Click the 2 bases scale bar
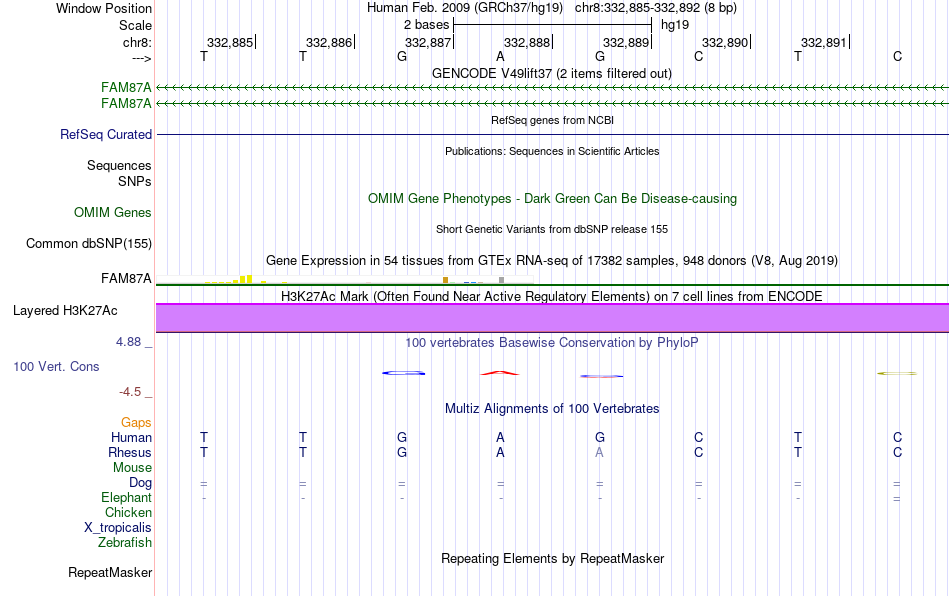This screenshot has width=950, height=596. point(552,25)
